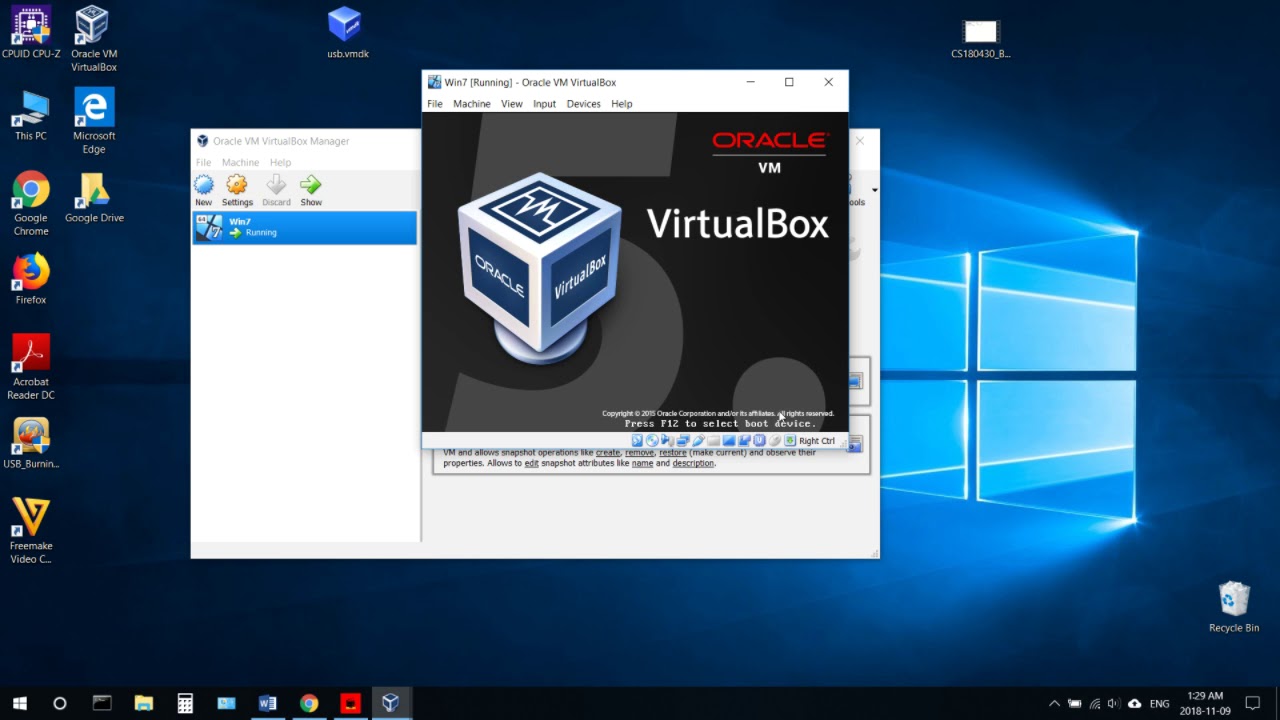Select Microsoft Edge desktop icon

point(94,121)
